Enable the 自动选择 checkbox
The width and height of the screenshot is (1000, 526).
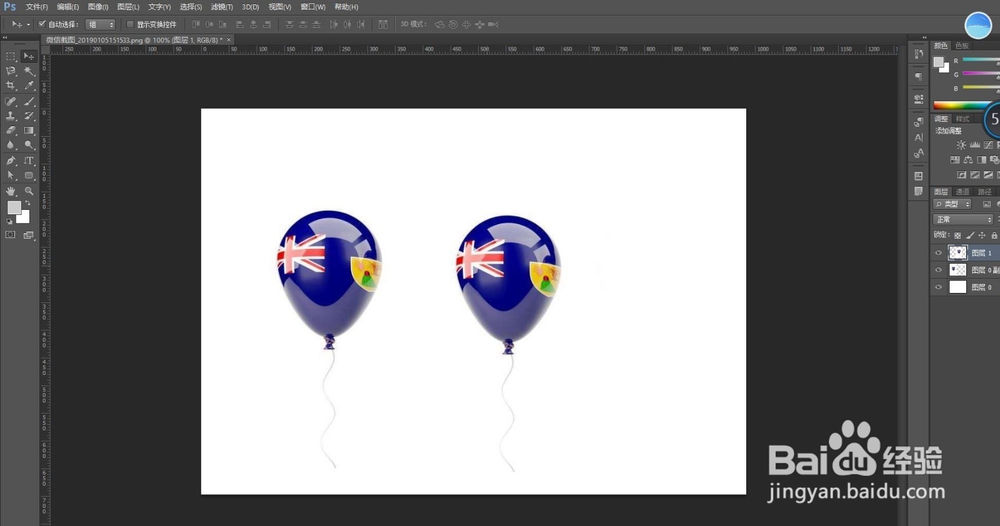[42, 24]
